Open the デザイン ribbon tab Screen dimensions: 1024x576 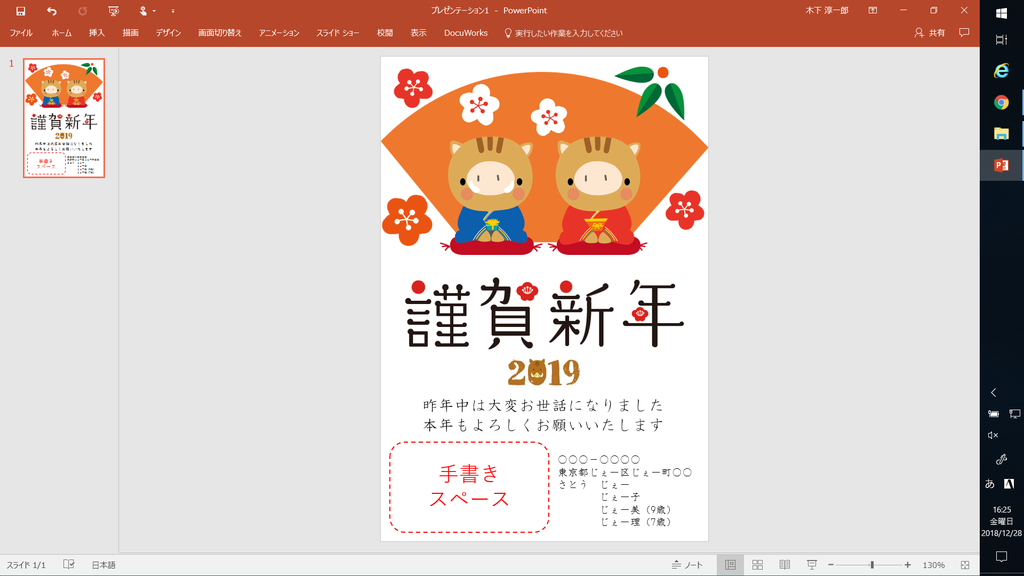pos(168,33)
